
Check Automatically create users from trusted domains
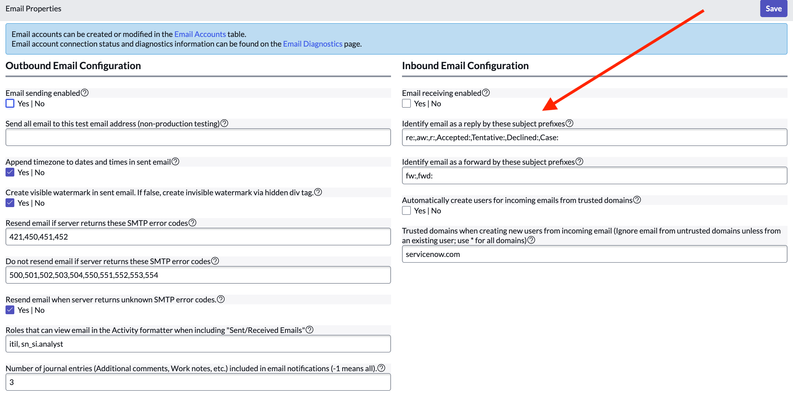(406, 211)
